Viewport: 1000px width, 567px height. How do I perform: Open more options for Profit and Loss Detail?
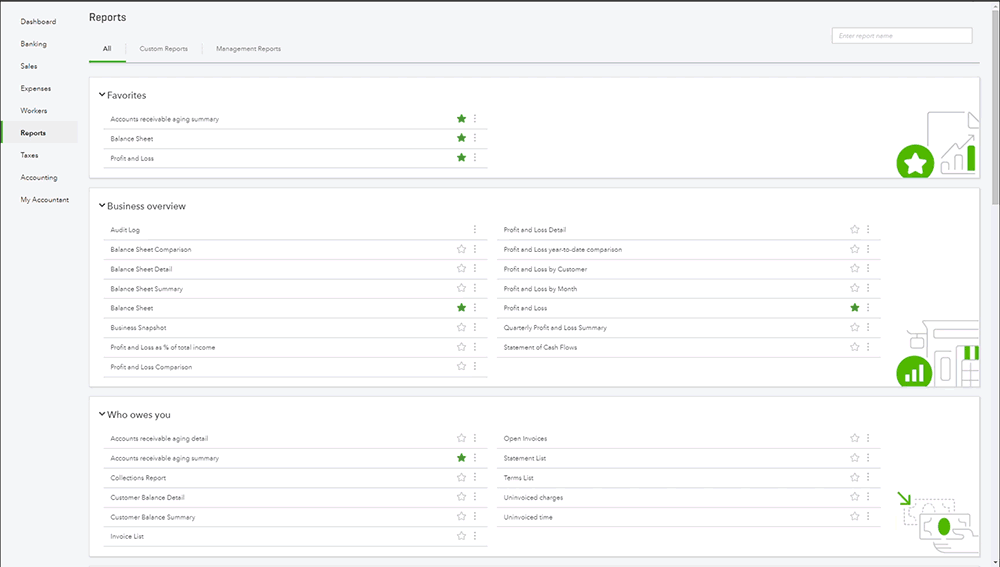[868, 230]
